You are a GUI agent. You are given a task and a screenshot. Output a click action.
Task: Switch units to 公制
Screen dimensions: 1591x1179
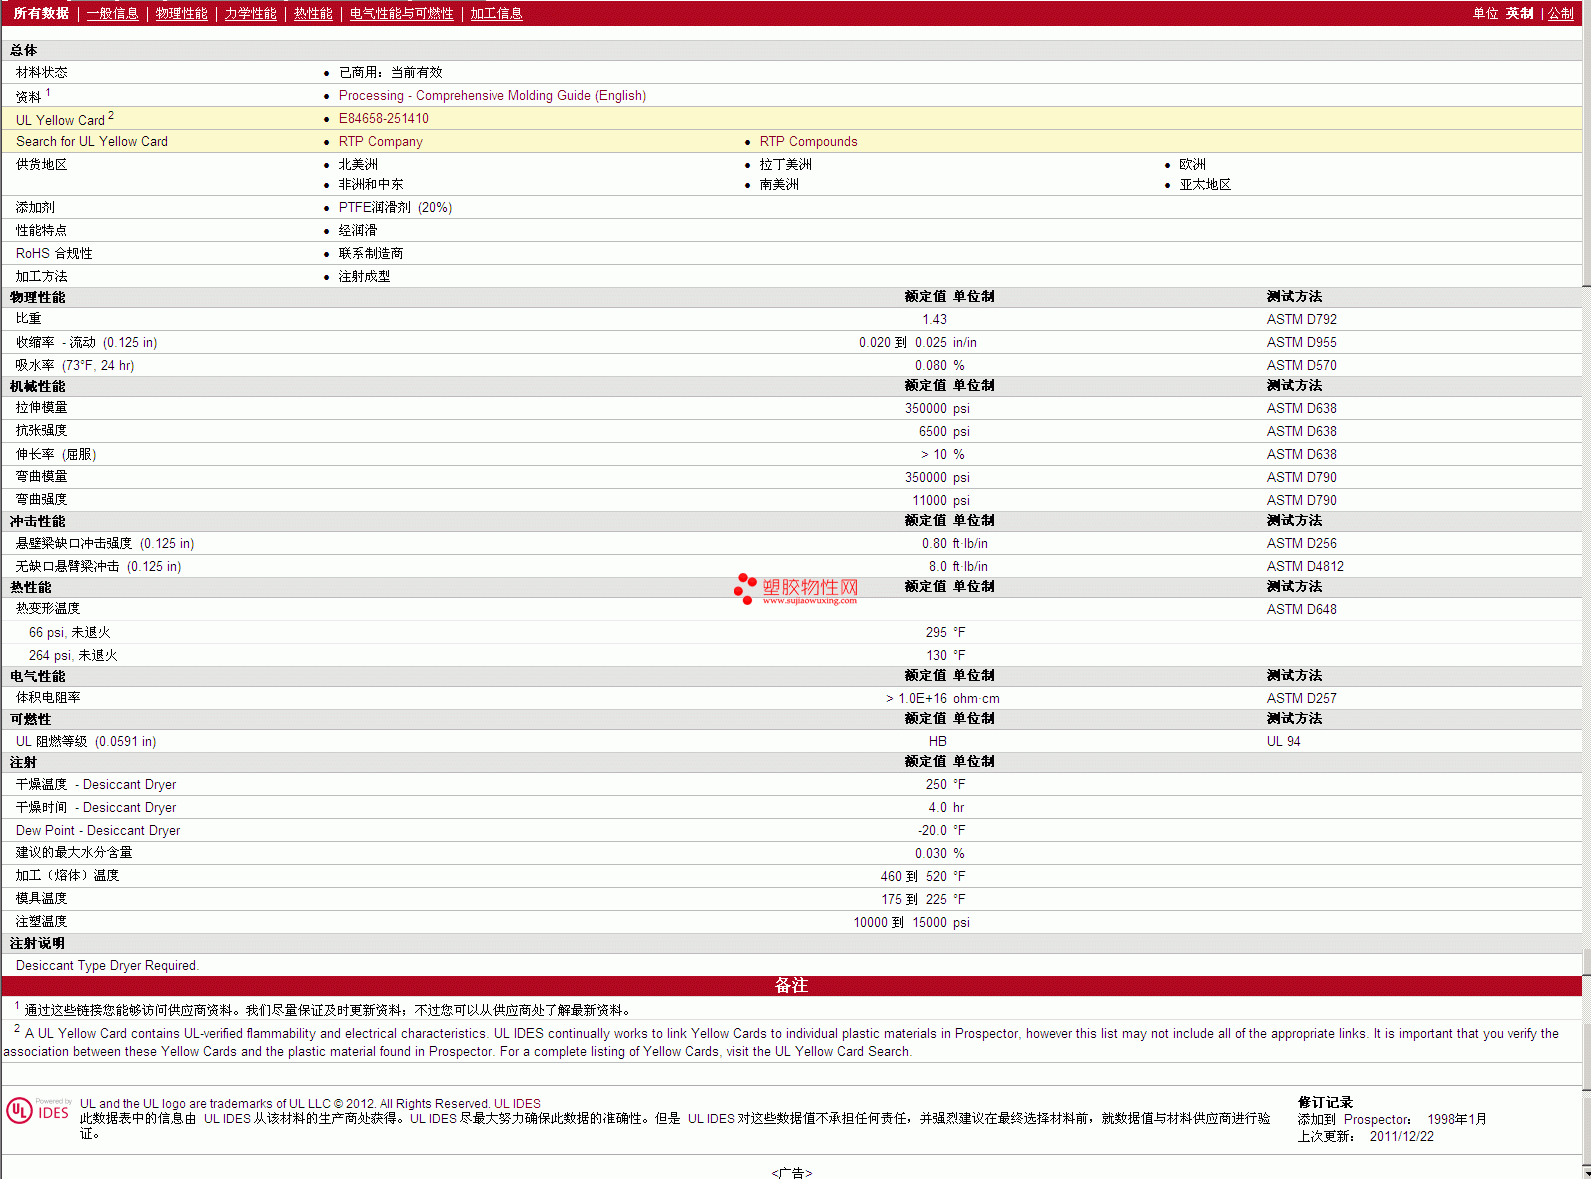pyautogui.click(x=1561, y=13)
